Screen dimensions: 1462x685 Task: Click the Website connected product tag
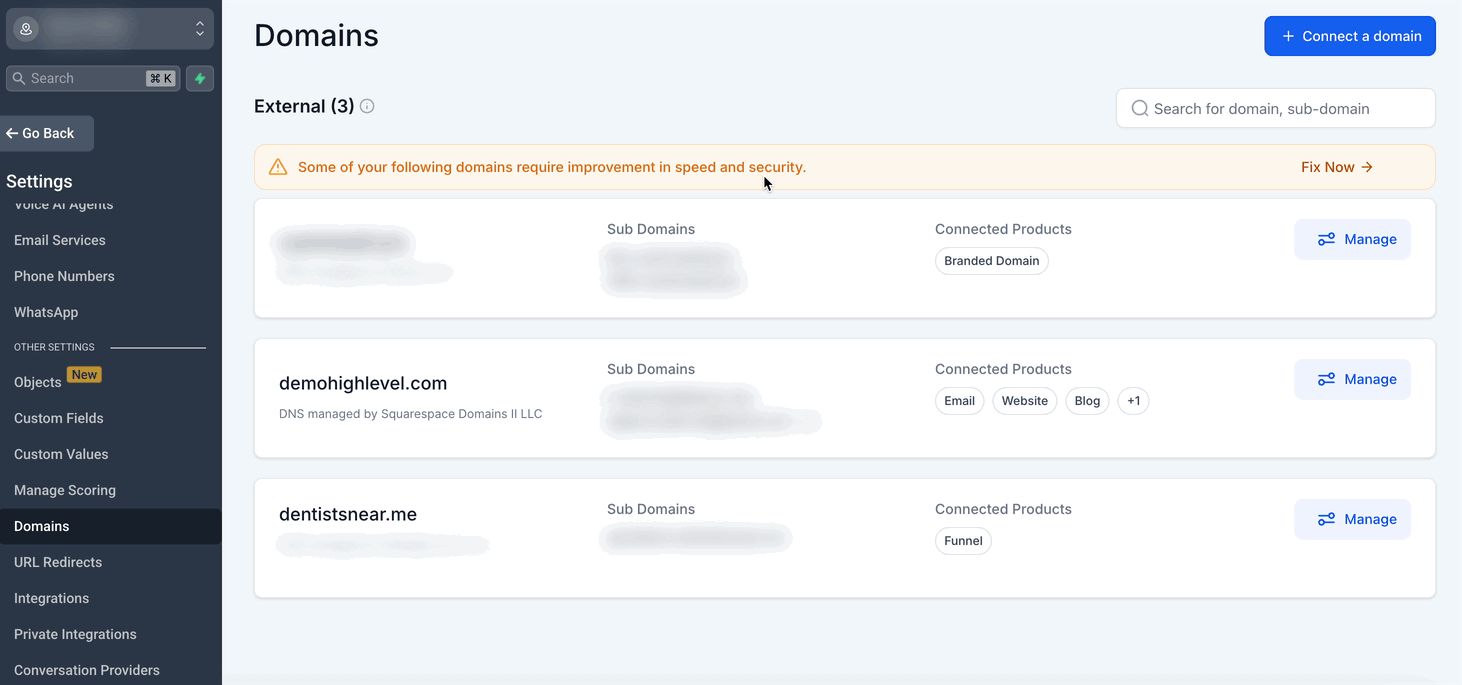[1024, 401]
